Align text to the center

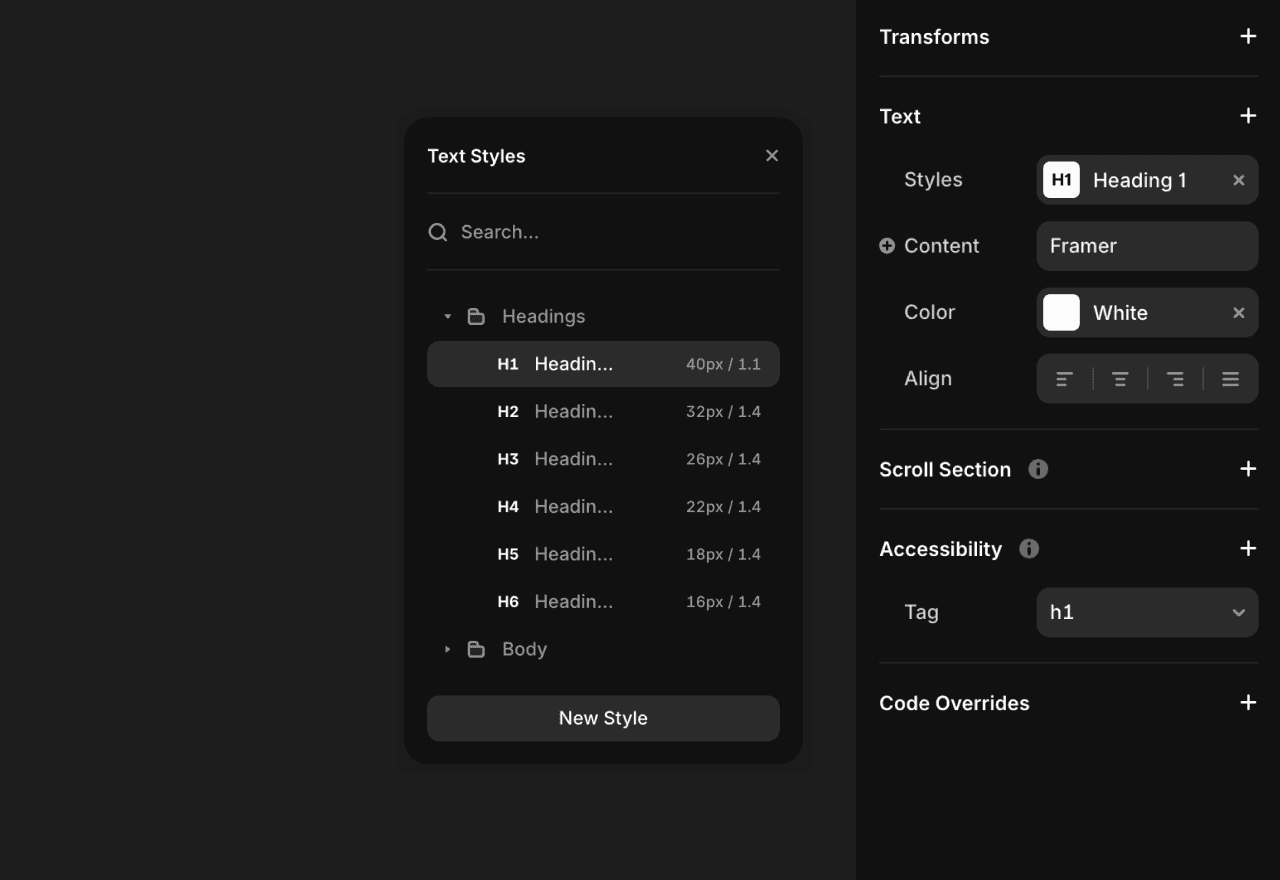click(1120, 379)
